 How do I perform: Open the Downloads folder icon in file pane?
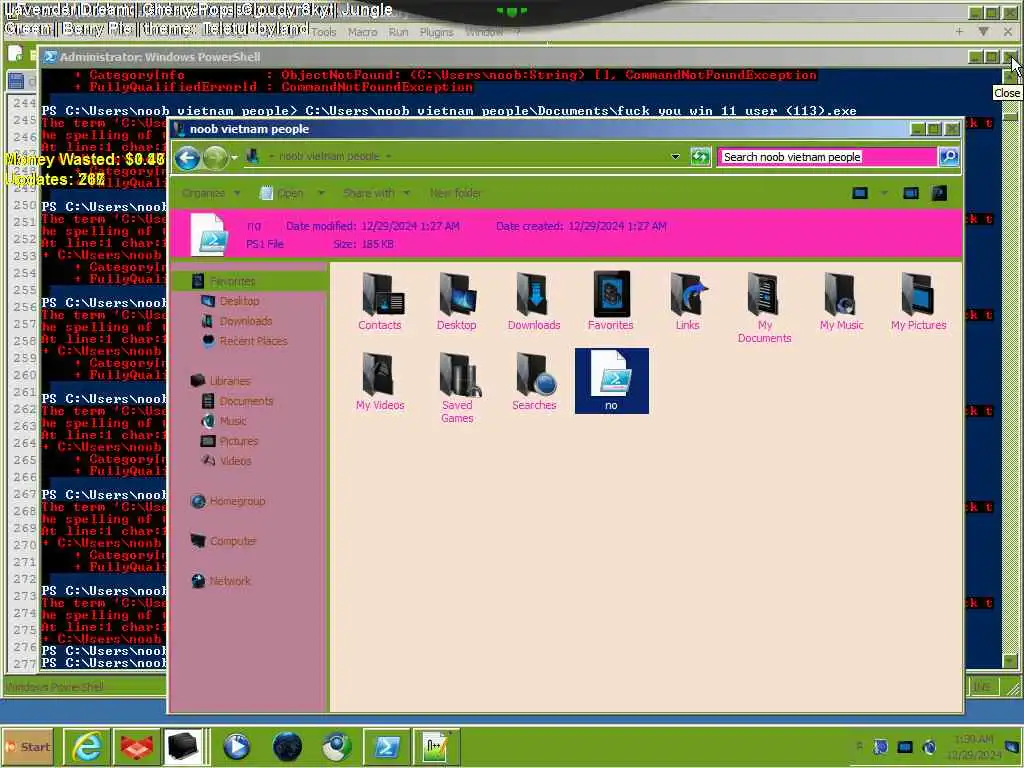click(x=534, y=302)
